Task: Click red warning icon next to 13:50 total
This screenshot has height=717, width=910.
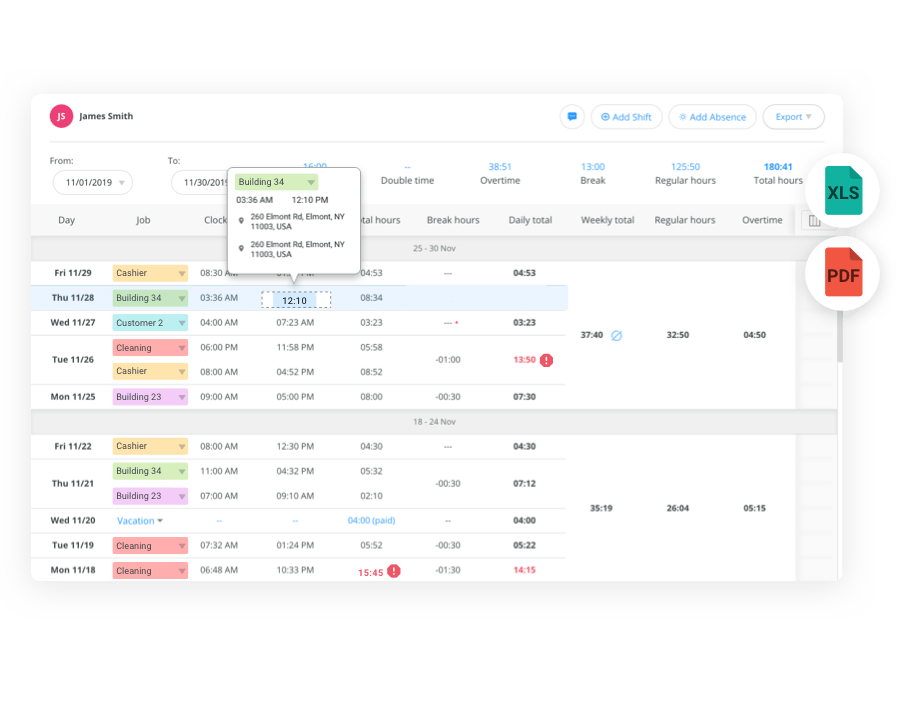Action: [x=546, y=360]
